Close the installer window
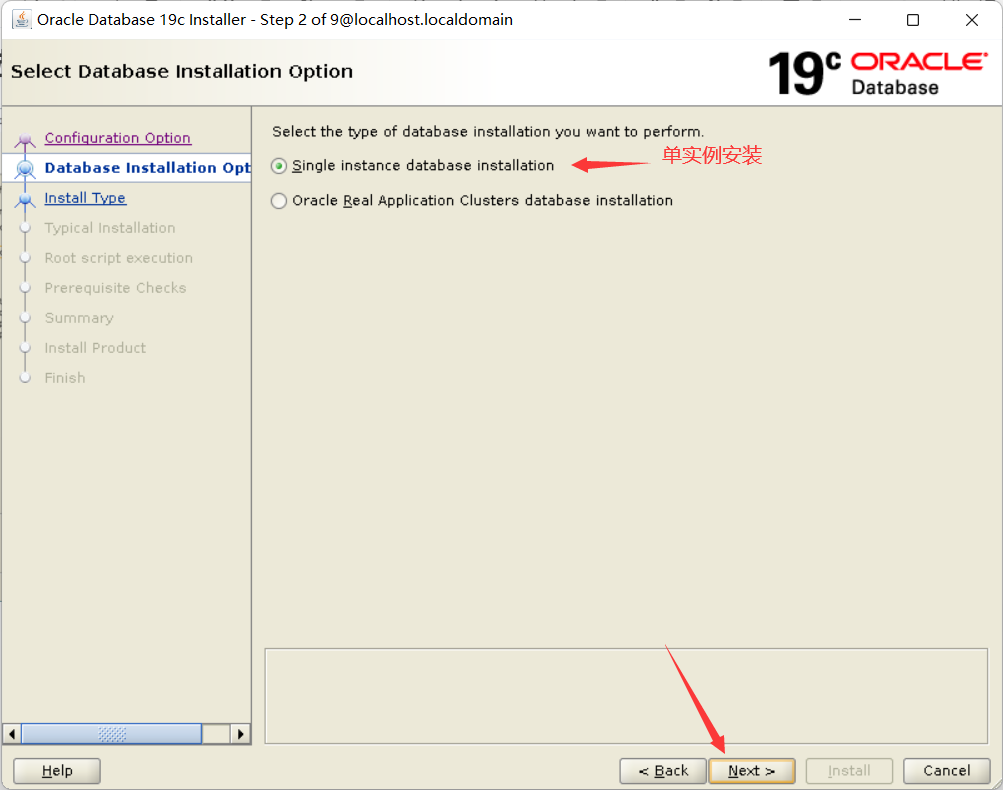The height and width of the screenshot is (790, 1003). pos(972,20)
